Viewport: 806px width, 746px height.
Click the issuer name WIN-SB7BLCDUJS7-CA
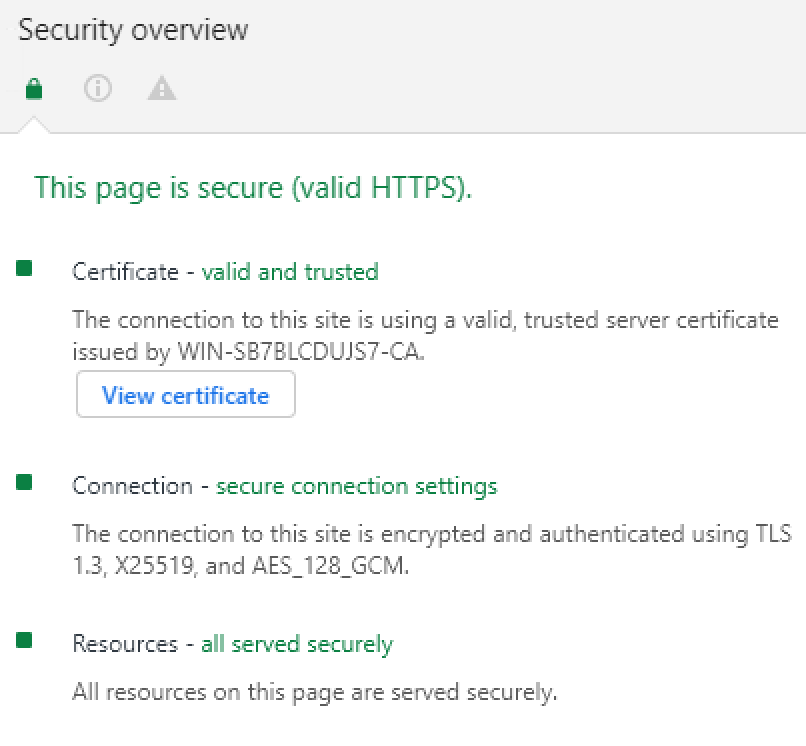coord(300,352)
